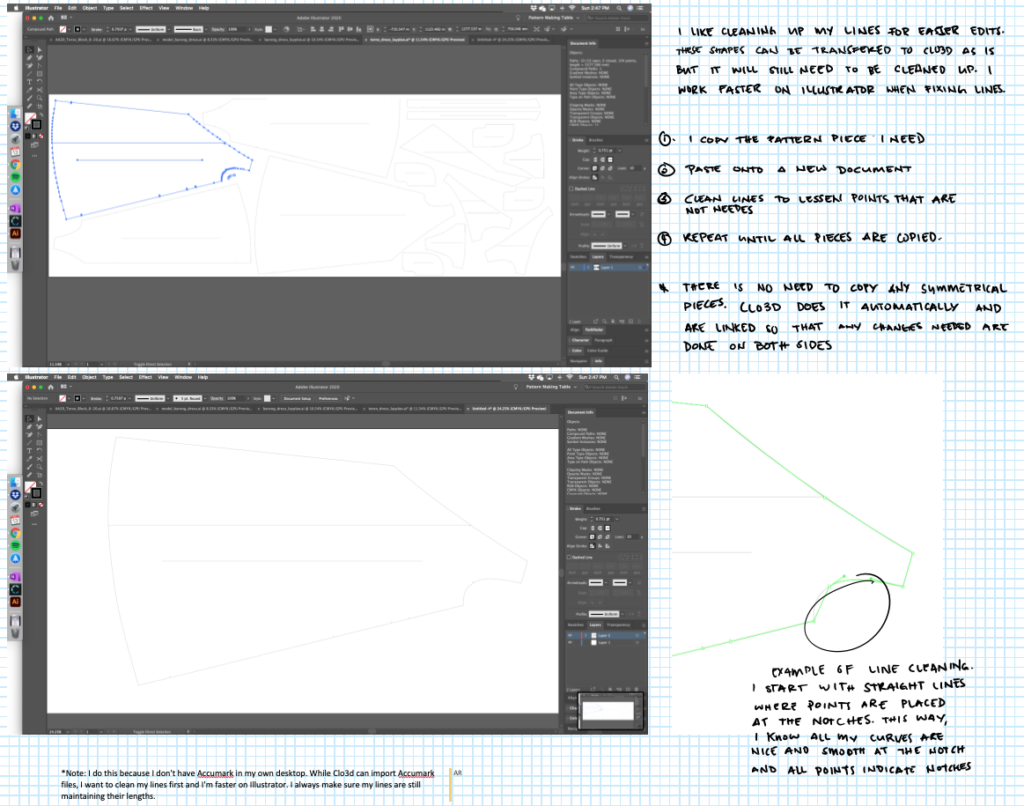Open the Object menu in top Illustrator window
This screenshot has width=1024, height=806.
point(90,8)
